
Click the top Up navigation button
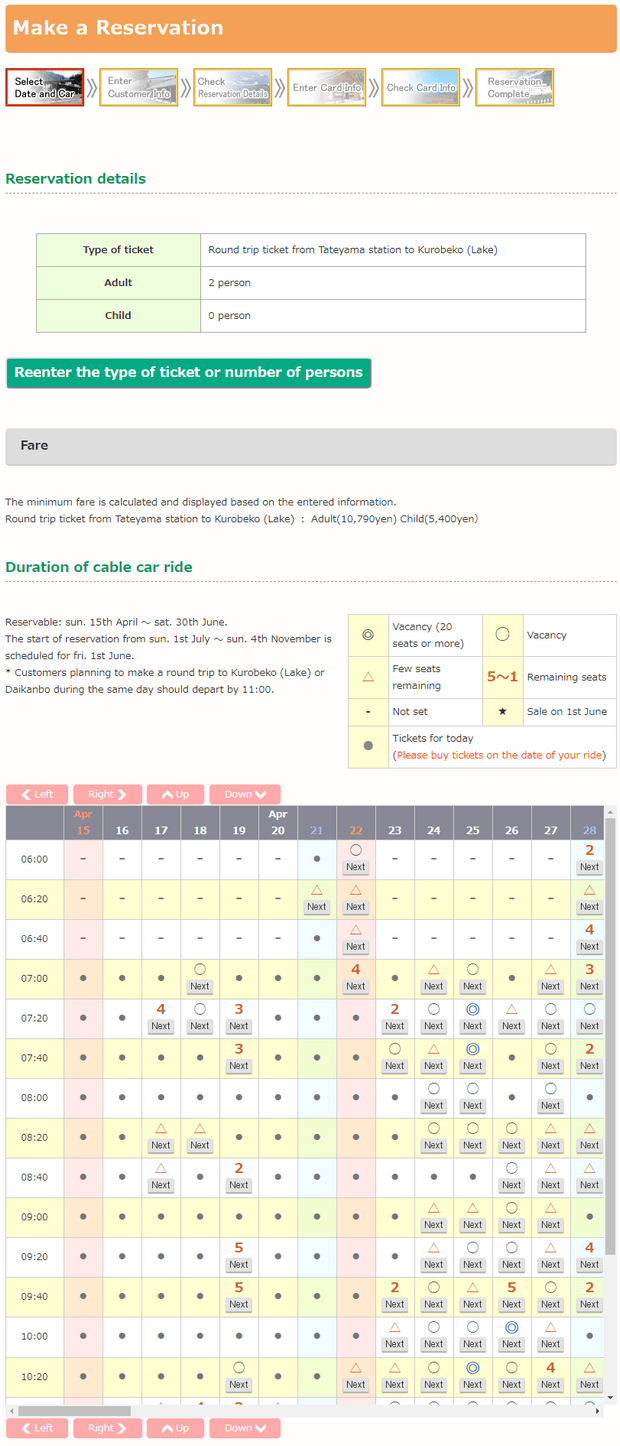175,794
